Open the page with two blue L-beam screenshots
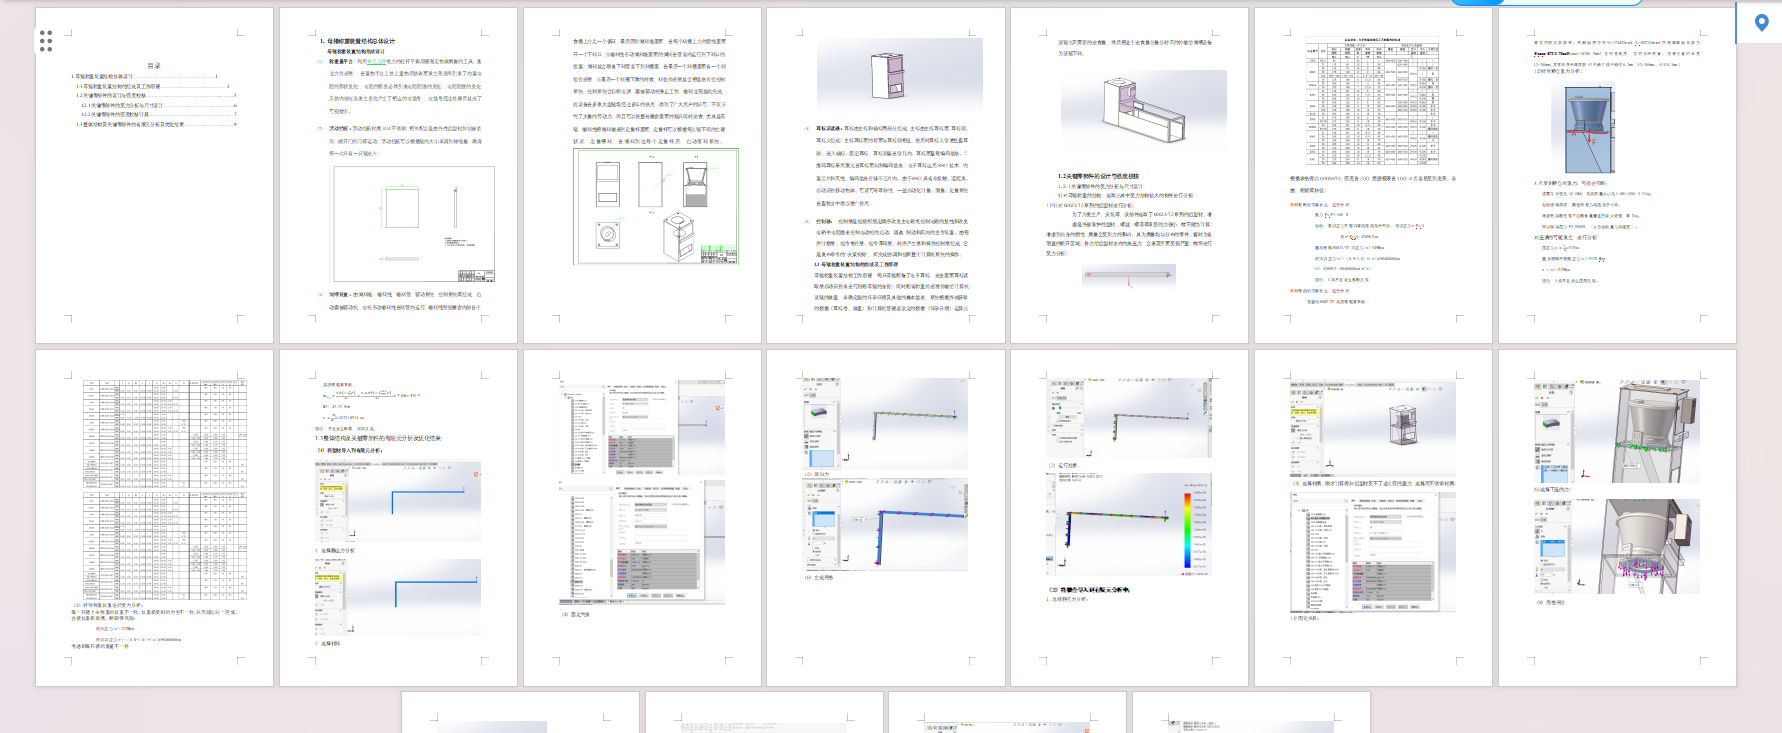The width and height of the screenshot is (1782, 733). point(398,518)
